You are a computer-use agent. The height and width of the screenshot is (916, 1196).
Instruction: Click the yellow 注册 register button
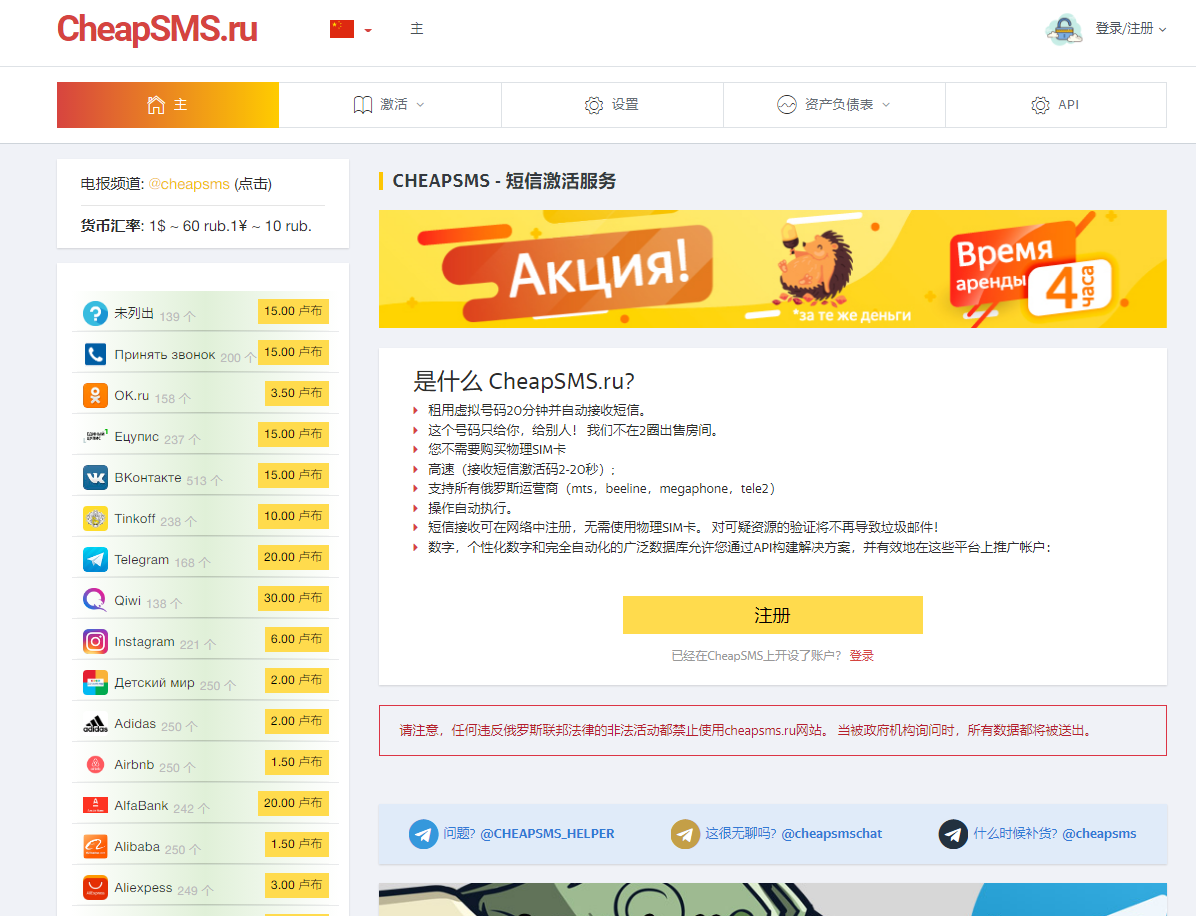773,615
